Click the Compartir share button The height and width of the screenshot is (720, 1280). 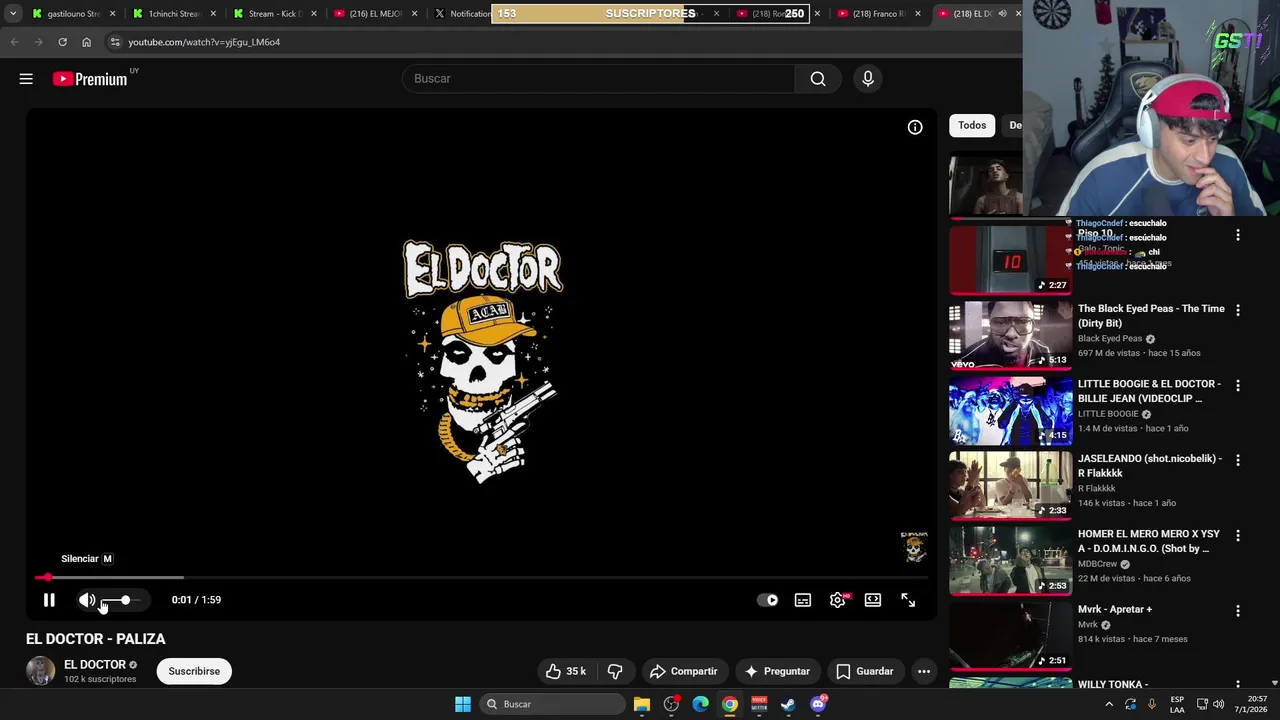[x=684, y=671]
